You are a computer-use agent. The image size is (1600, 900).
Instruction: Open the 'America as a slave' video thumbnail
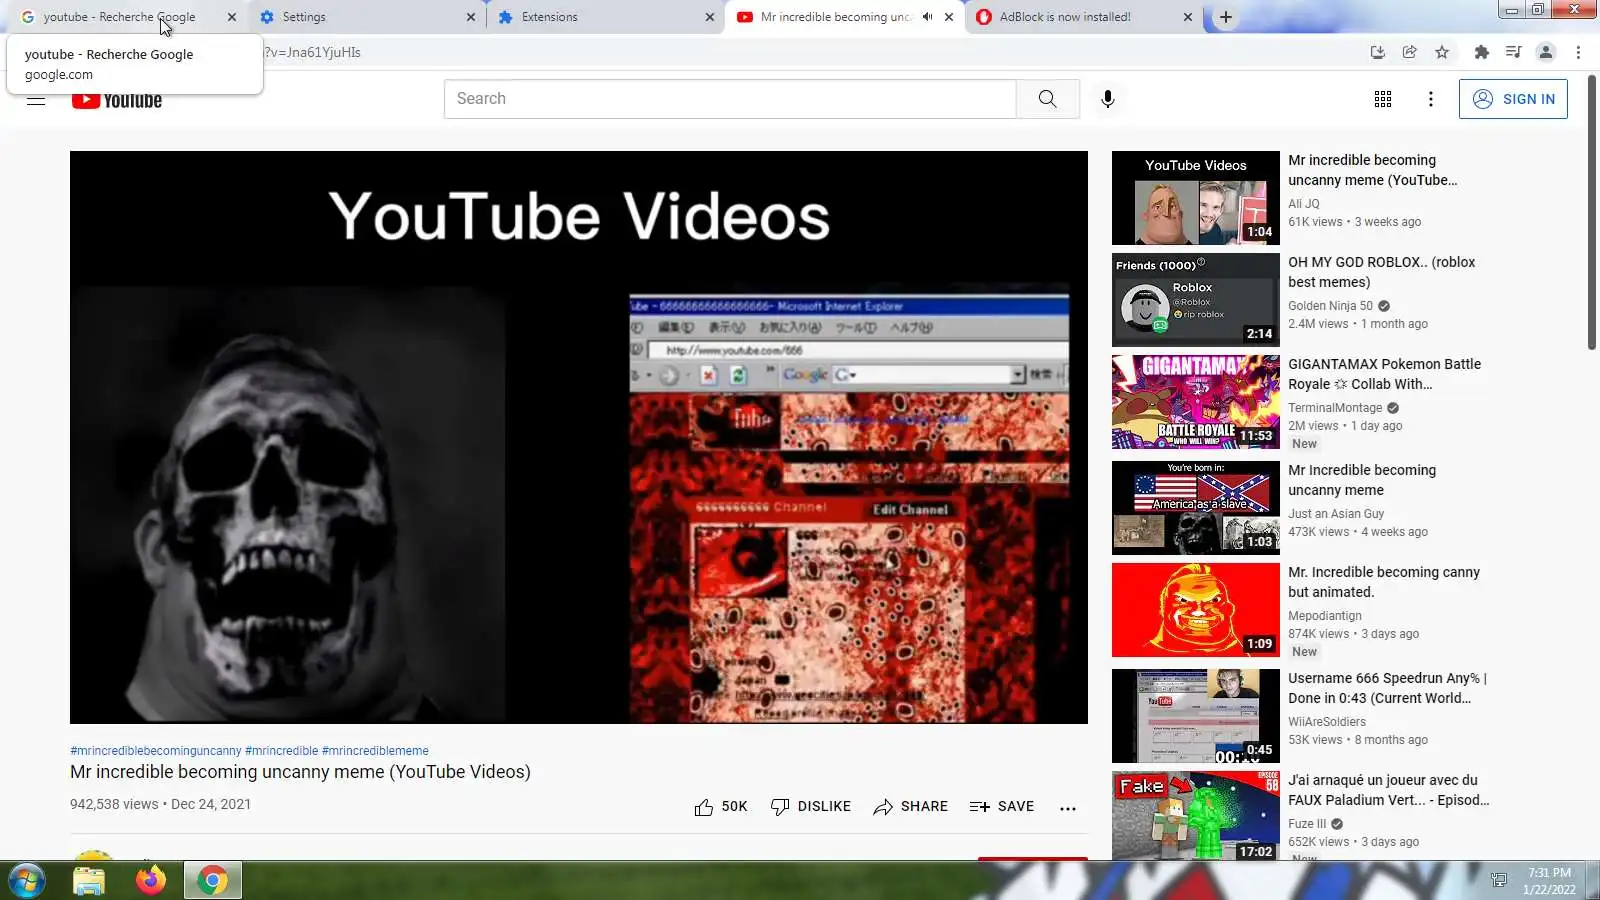pyautogui.click(x=1196, y=508)
